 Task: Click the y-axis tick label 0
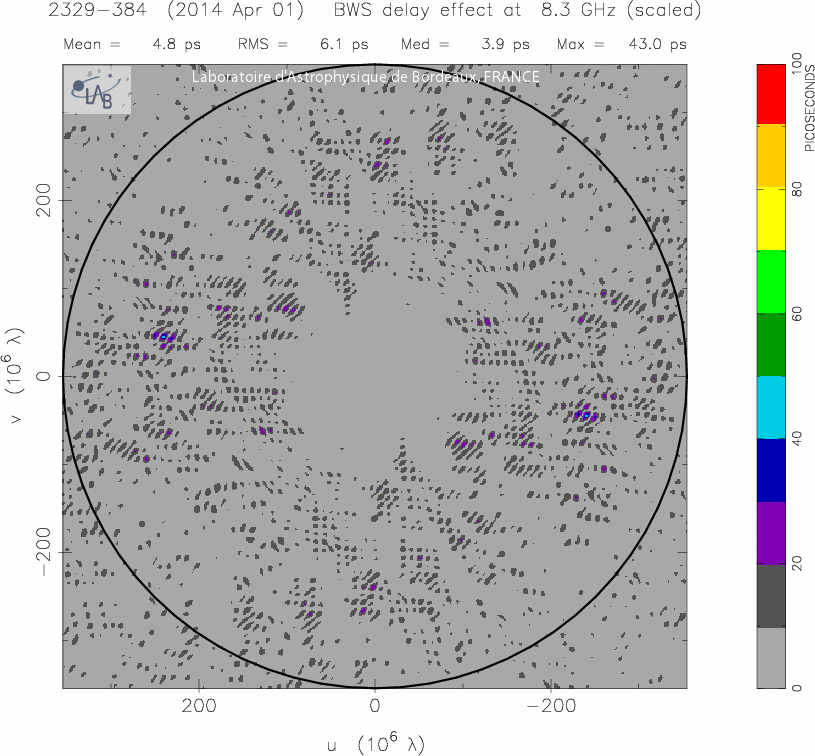44,375
